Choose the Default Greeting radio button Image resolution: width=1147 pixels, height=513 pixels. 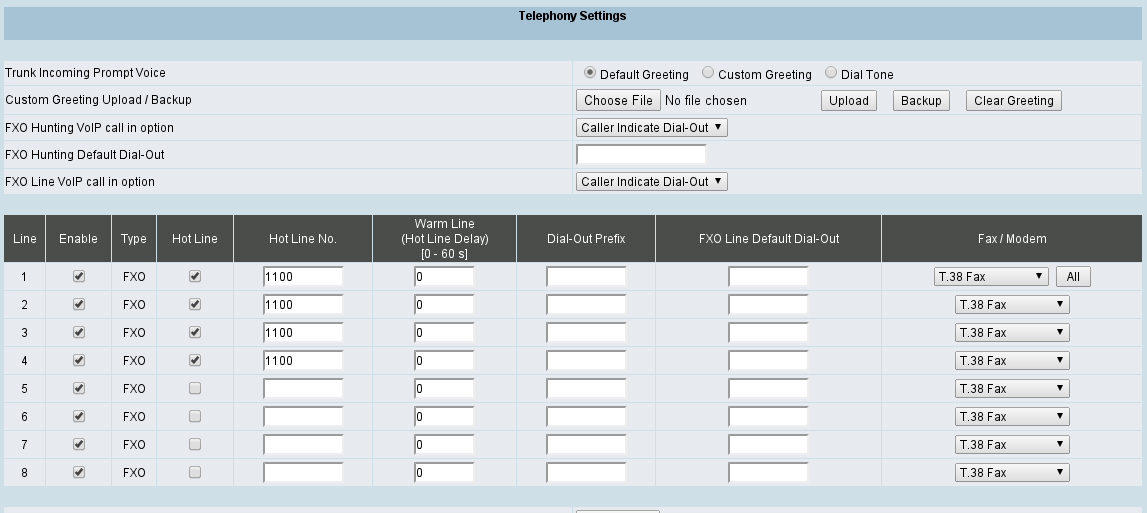tap(590, 74)
